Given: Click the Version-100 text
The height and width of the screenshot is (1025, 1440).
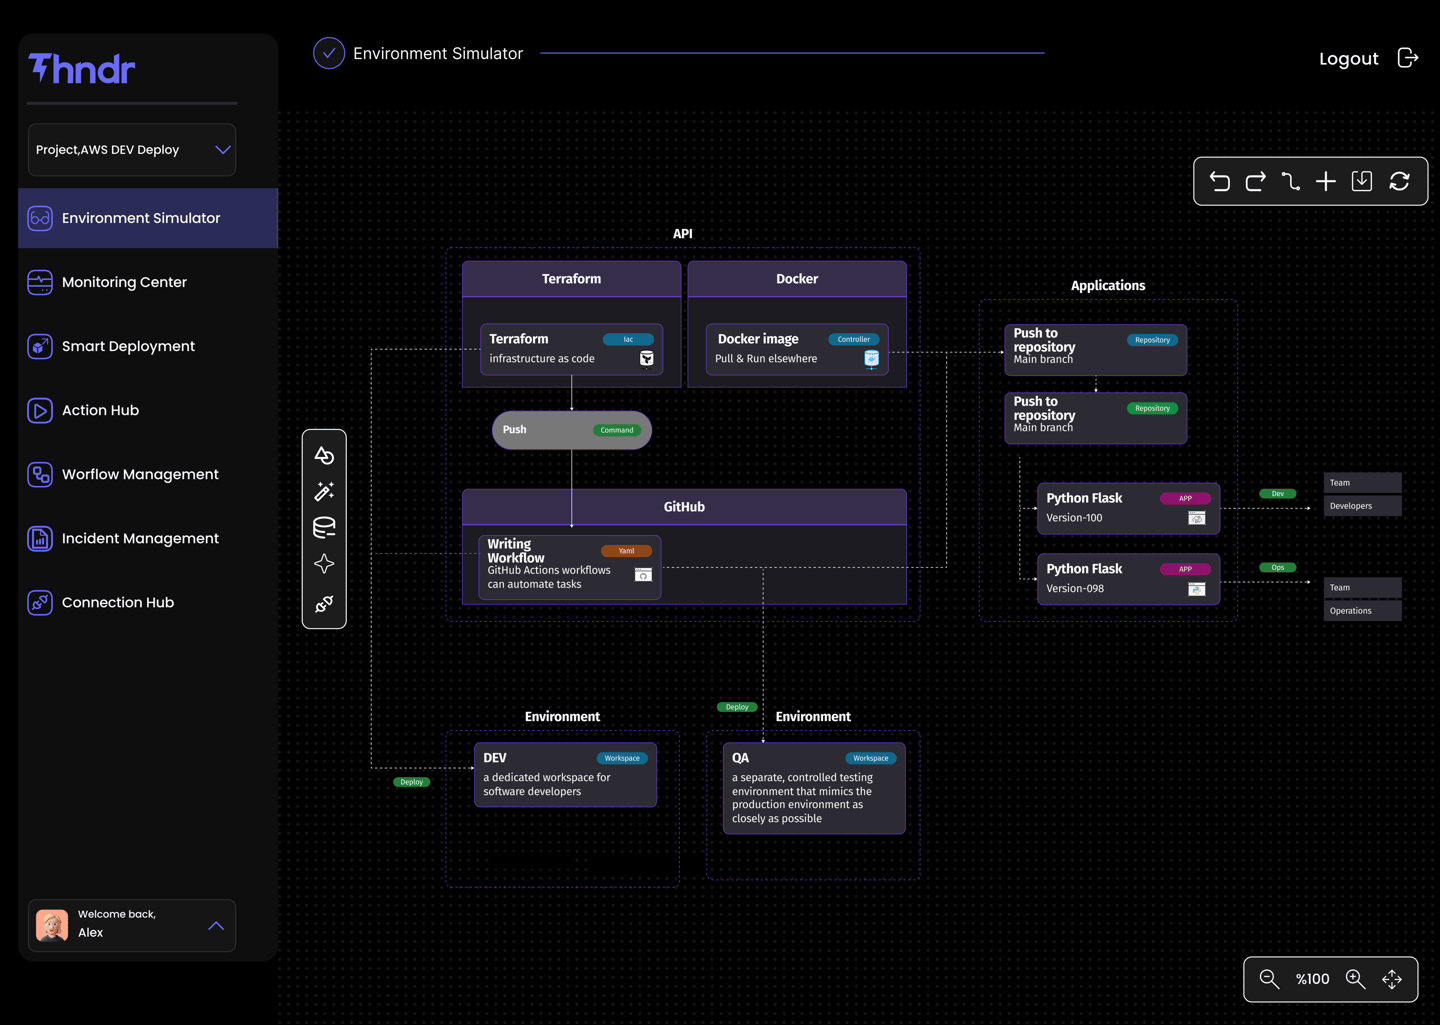Looking at the screenshot, I should 1075,518.
